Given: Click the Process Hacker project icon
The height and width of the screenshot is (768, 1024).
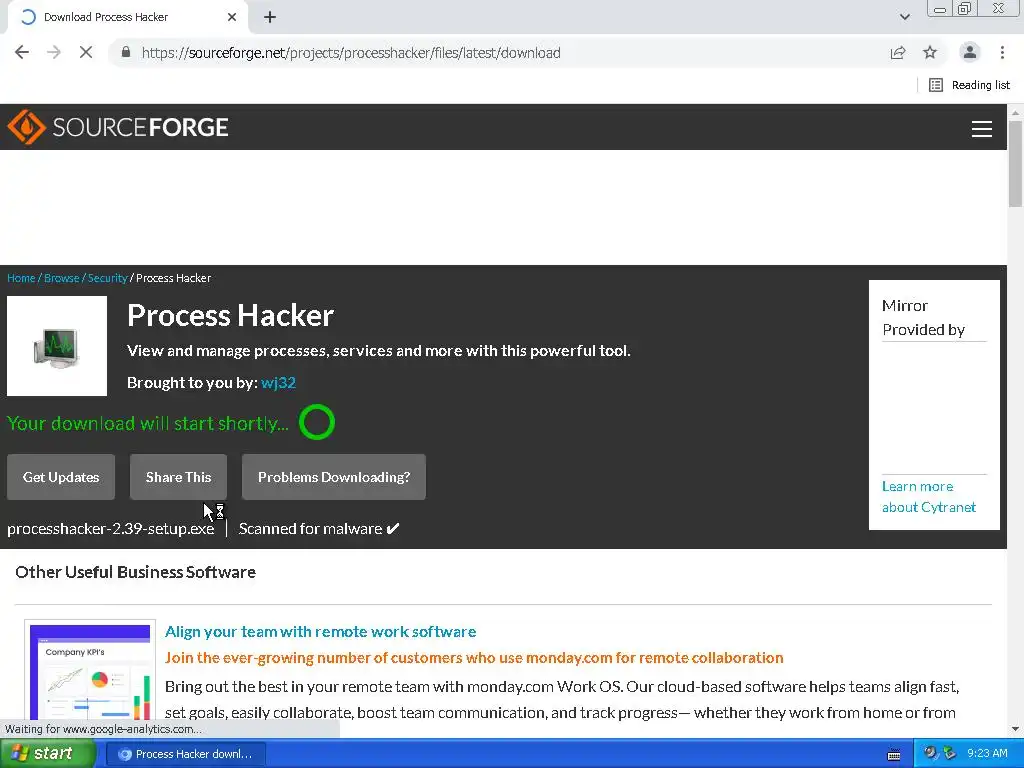Looking at the screenshot, I should [x=57, y=346].
